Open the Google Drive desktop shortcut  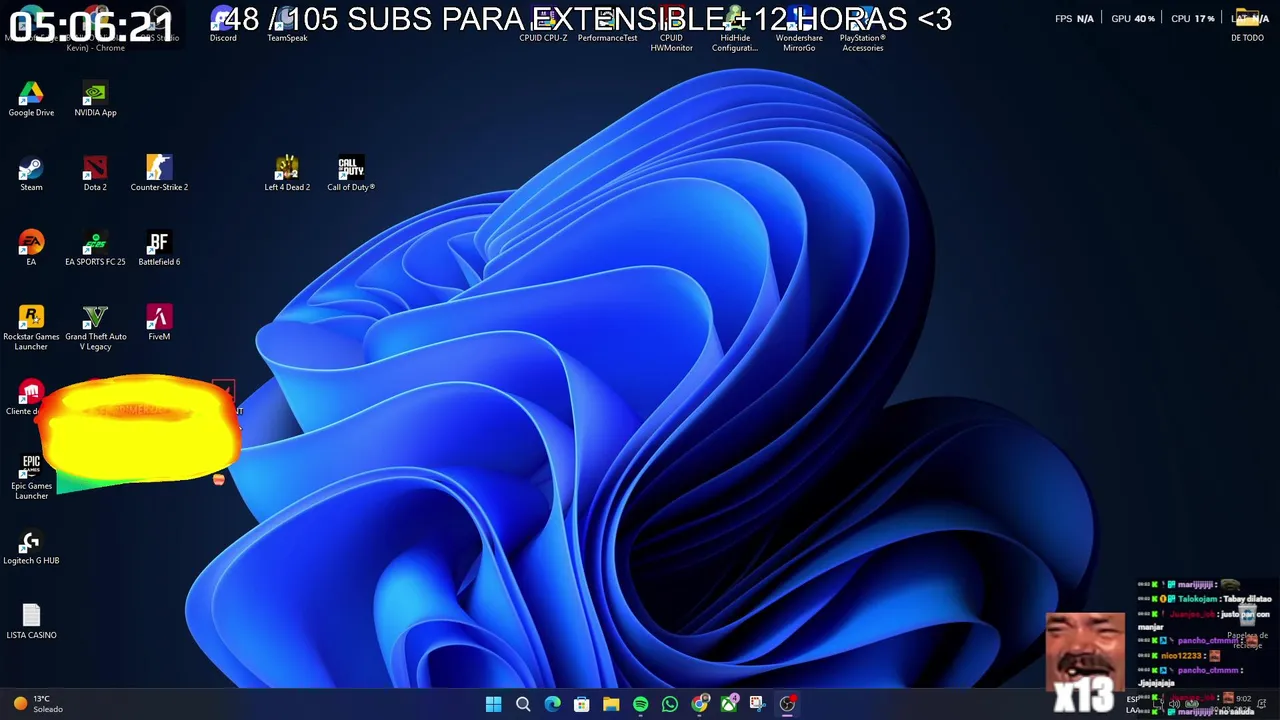[31, 99]
